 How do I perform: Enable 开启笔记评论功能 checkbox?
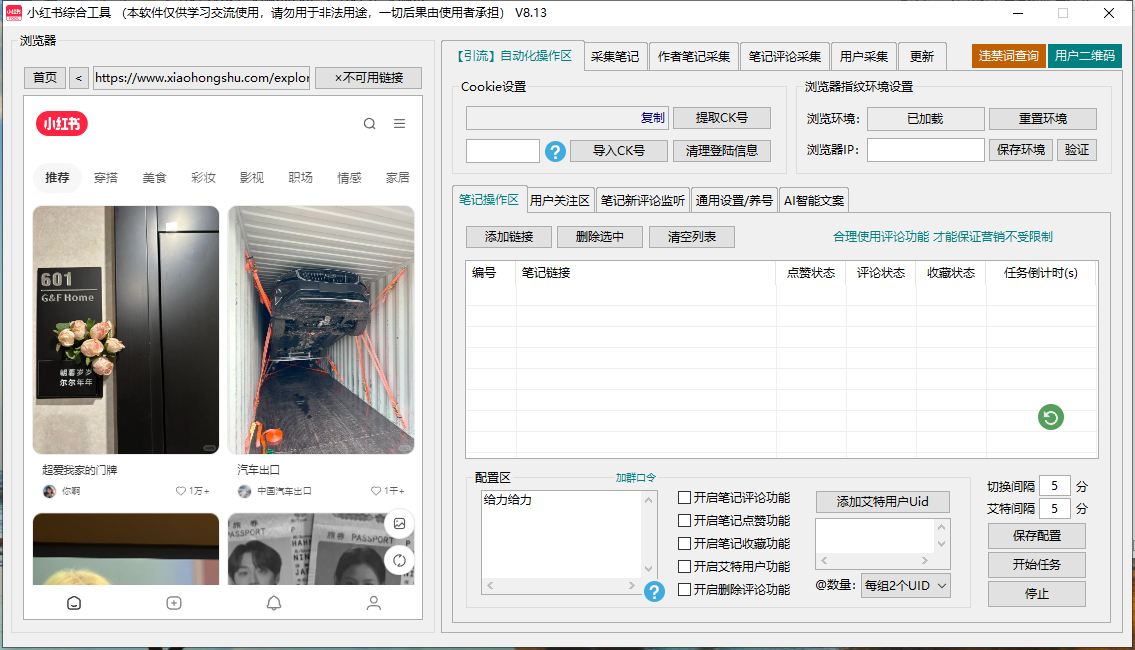click(684, 498)
